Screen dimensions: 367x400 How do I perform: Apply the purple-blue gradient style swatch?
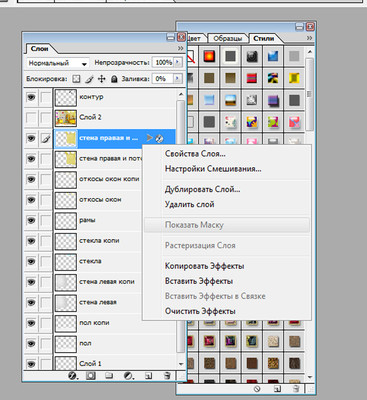(273, 100)
